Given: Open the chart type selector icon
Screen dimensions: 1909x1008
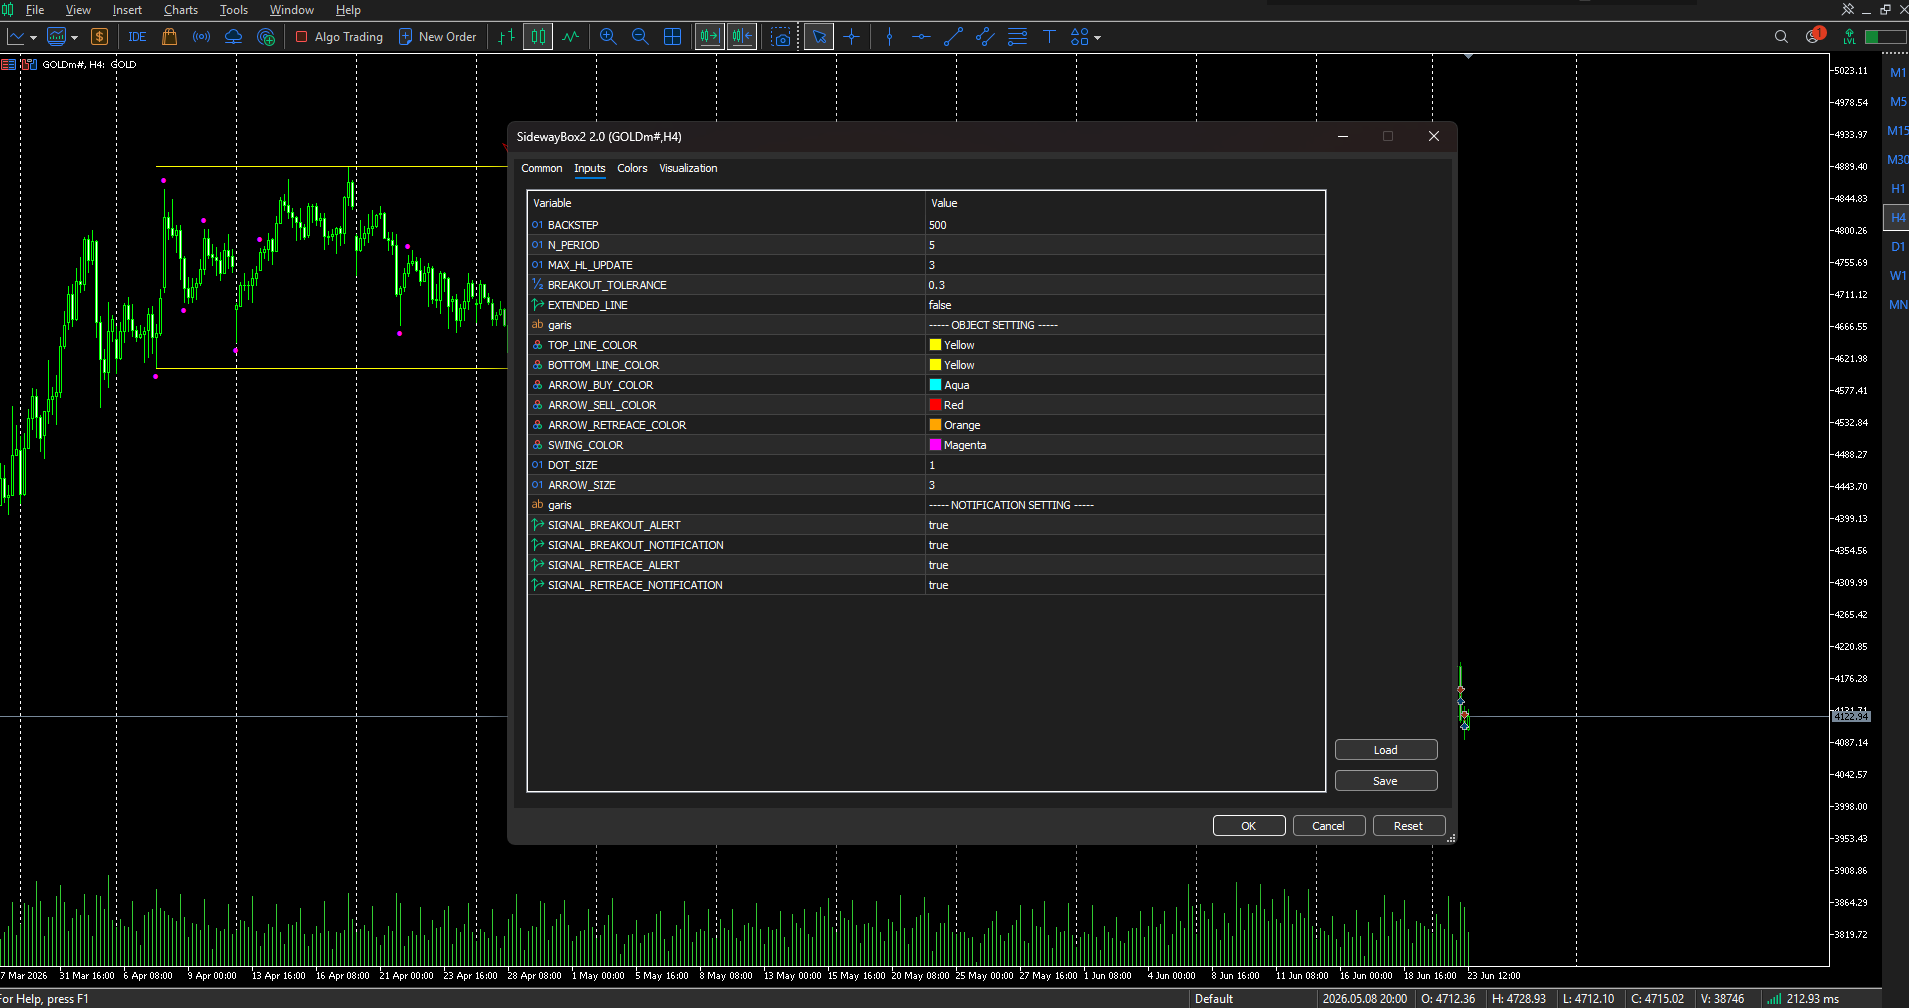Looking at the screenshot, I should point(16,37).
